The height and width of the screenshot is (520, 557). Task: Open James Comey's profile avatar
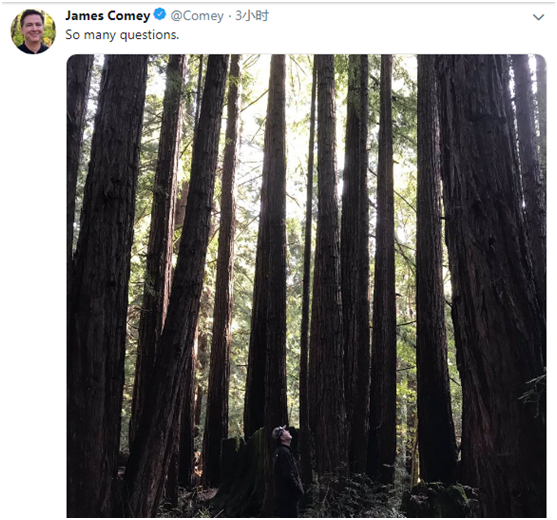(33, 32)
